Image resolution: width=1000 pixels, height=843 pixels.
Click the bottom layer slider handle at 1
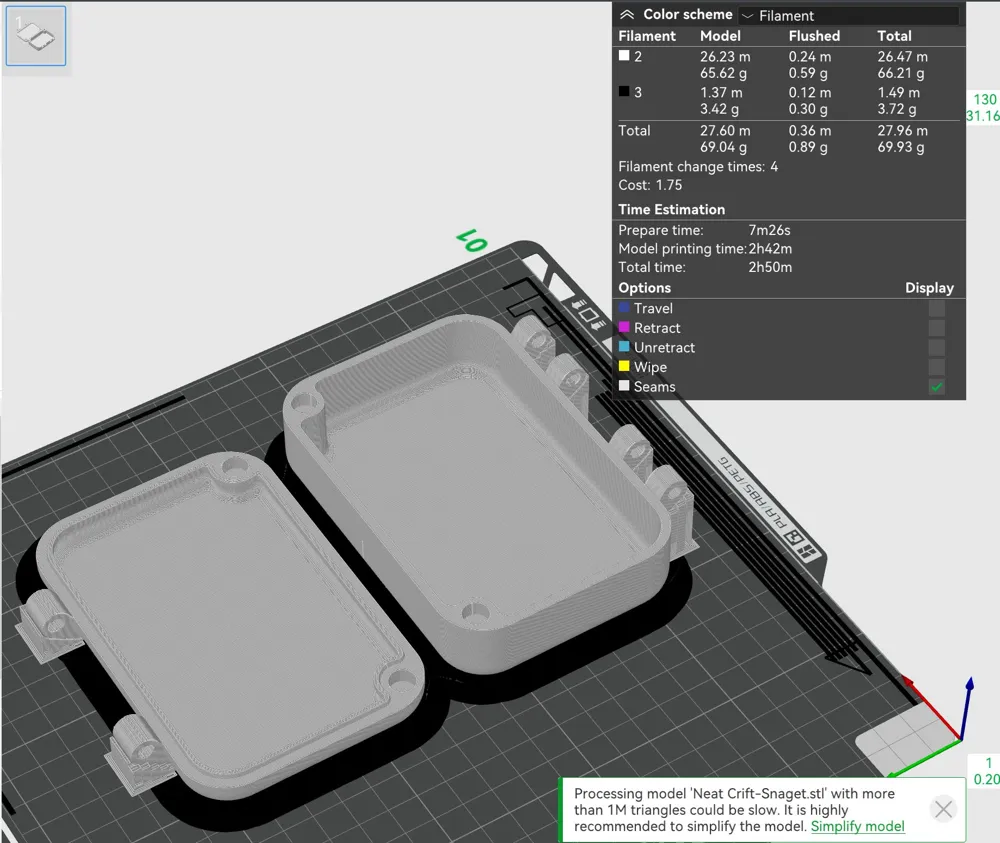[986, 771]
